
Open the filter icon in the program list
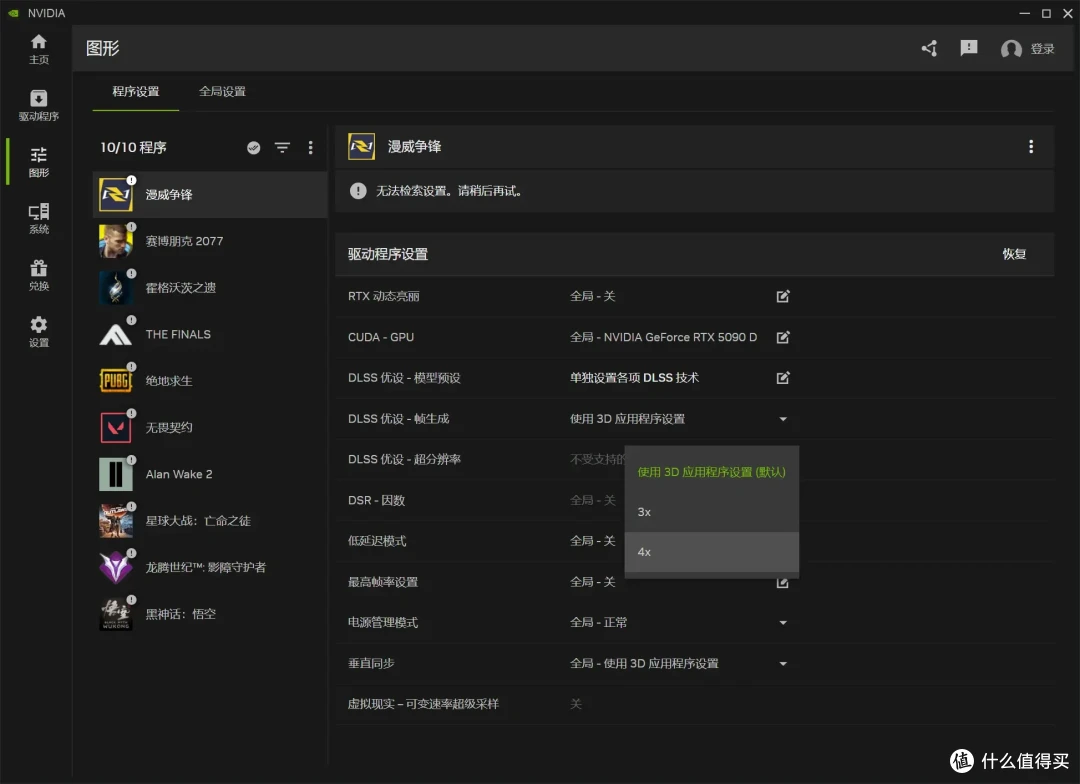(x=282, y=147)
